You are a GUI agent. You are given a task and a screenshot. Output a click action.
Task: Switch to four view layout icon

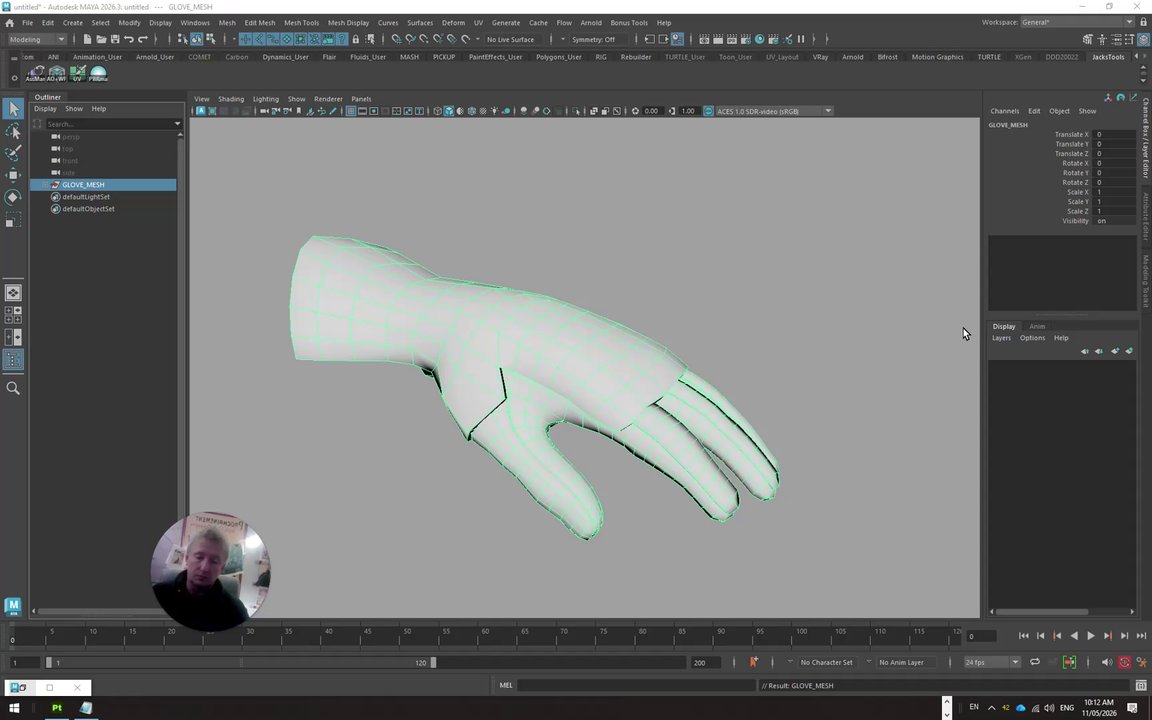pos(13,315)
